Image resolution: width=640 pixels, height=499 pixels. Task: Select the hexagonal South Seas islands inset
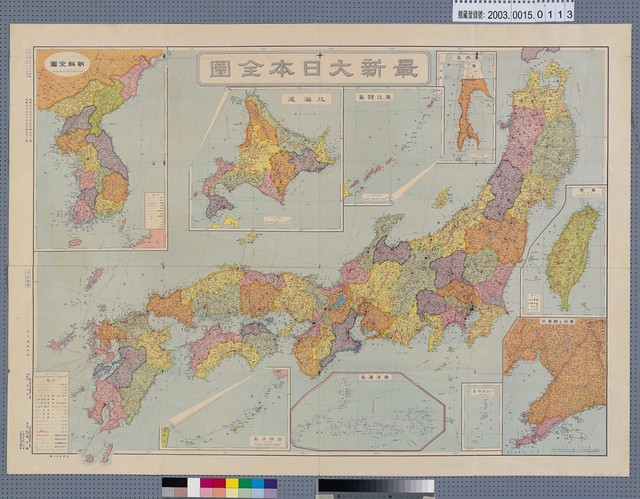click(367, 410)
